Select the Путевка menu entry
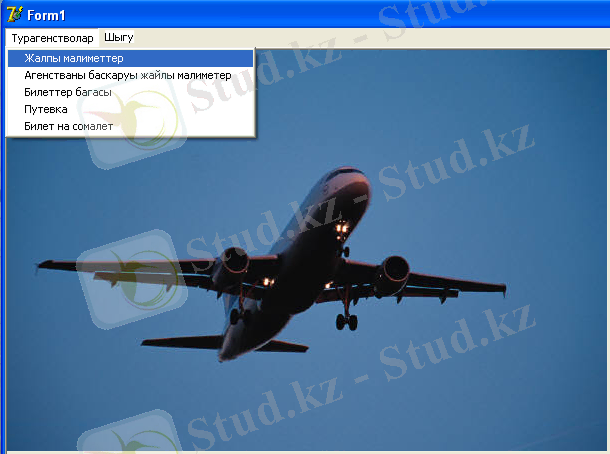 (x=130, y=109)
